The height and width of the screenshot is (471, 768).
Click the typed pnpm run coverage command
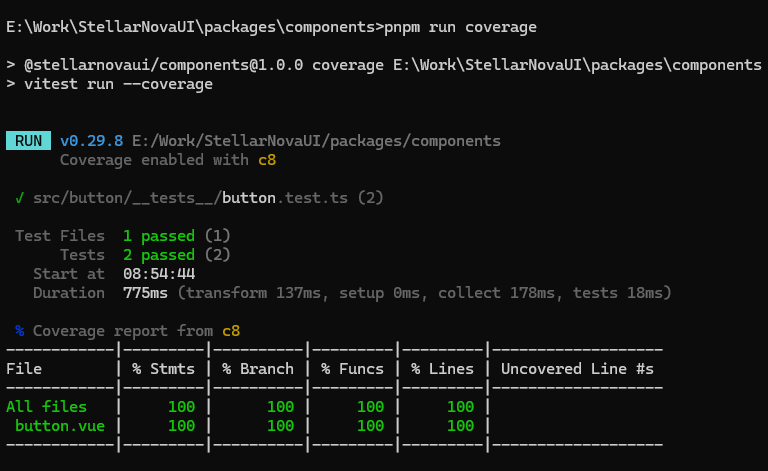[x=462, y=27]
